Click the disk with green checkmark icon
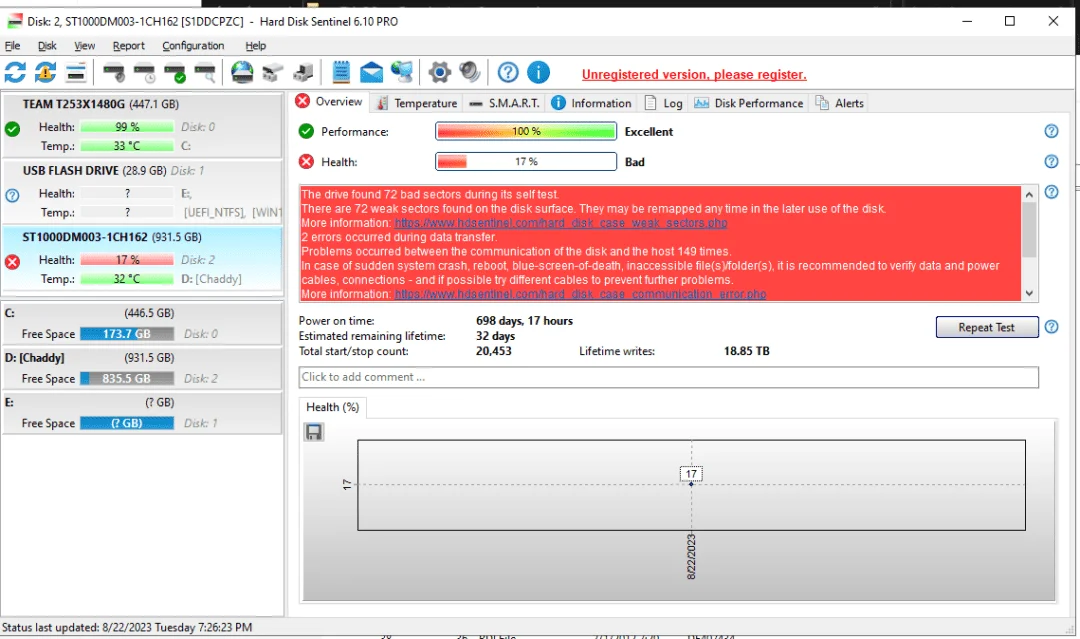 (x=175, y=72)
